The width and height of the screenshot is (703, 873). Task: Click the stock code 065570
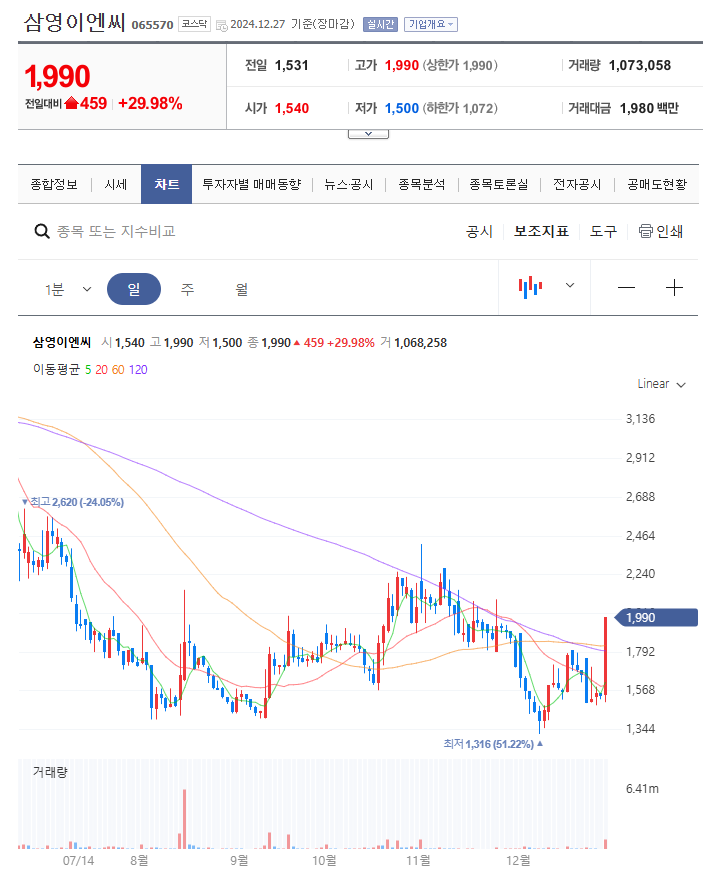[x=153, y=25]
